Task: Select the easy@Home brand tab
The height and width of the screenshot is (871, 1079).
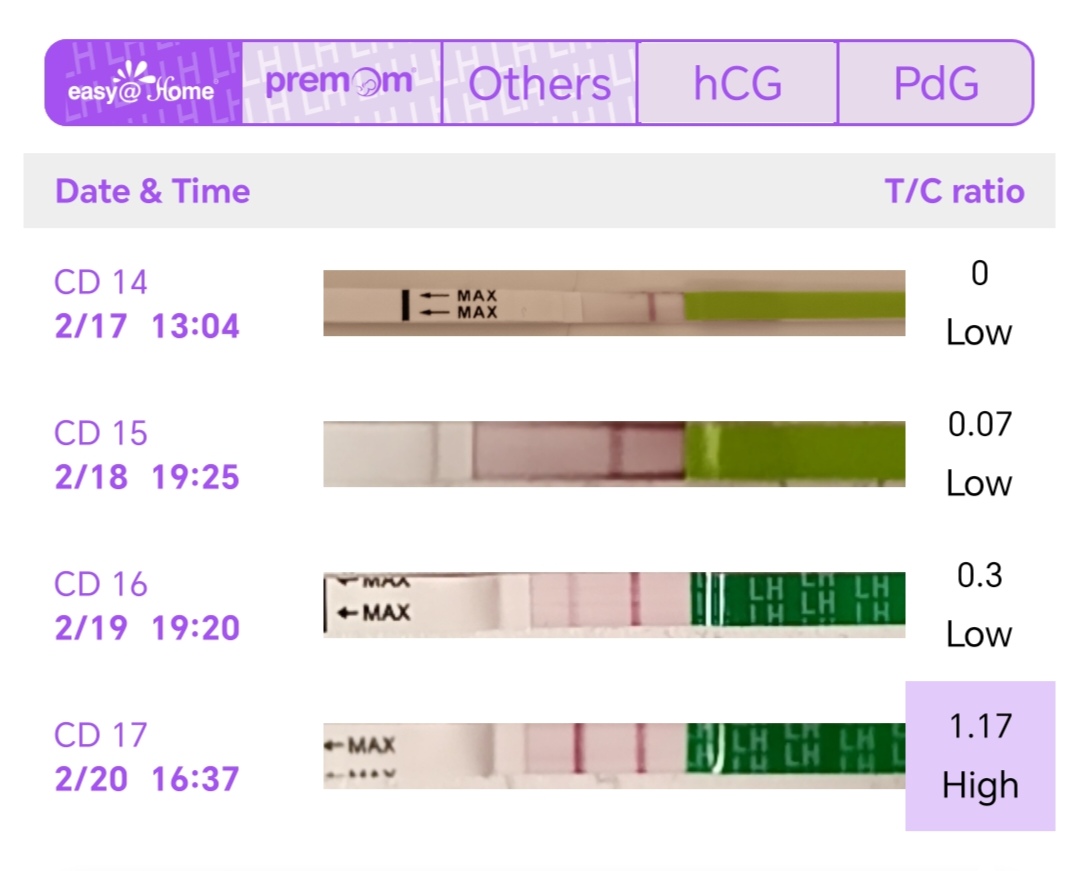Action: pyautogui.click(x=142, y=84)
